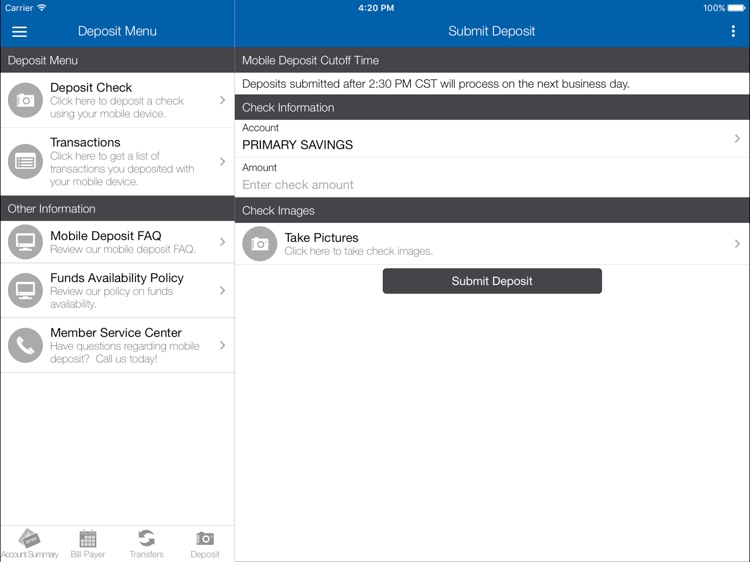The width and height of the screenshot is (750, 562).
Task: Click the Check Information section header
Action: (492, 107)
